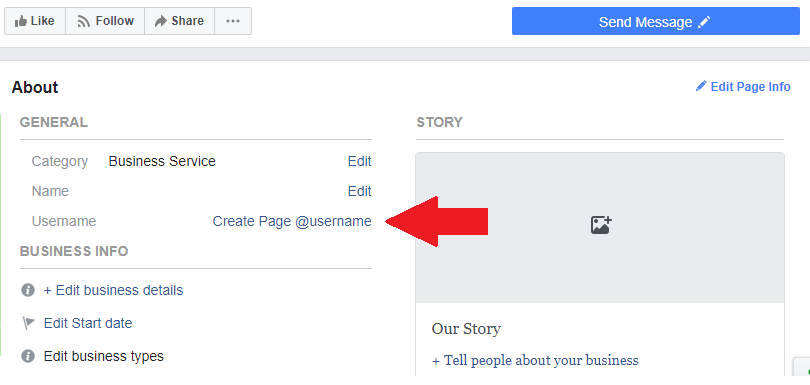Click Edit business types
Viewport: 810px width, 385px height.
(x=103, y=356)
